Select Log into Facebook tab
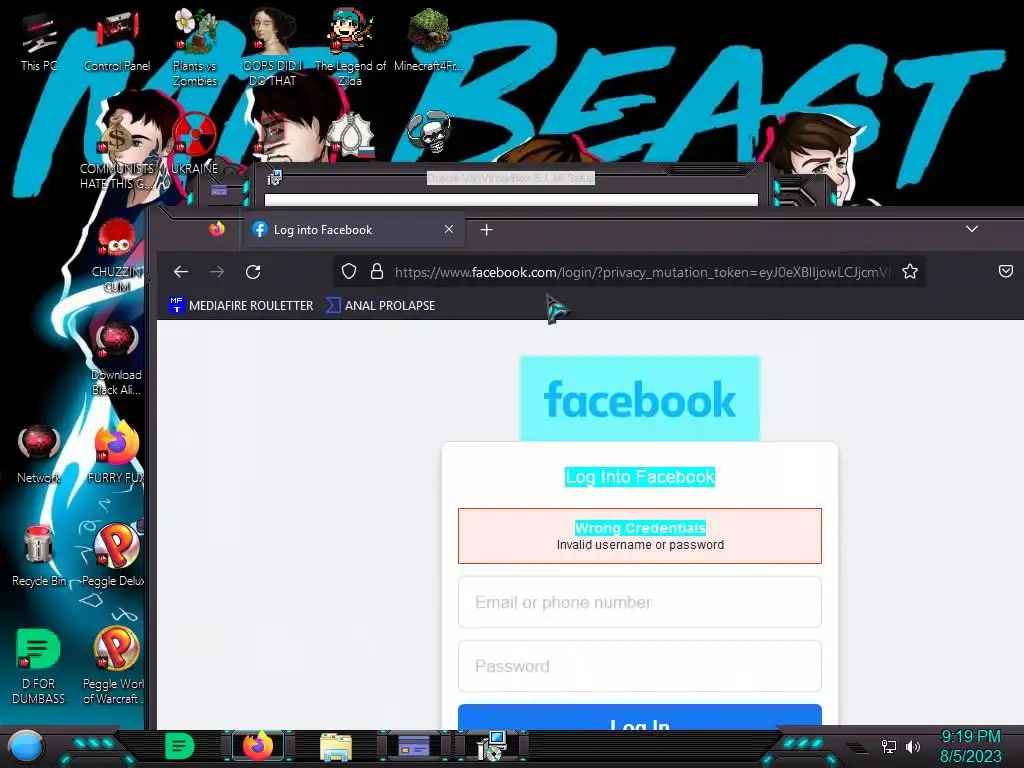Viewport: 1024px width, 768px height. point(353,230)
